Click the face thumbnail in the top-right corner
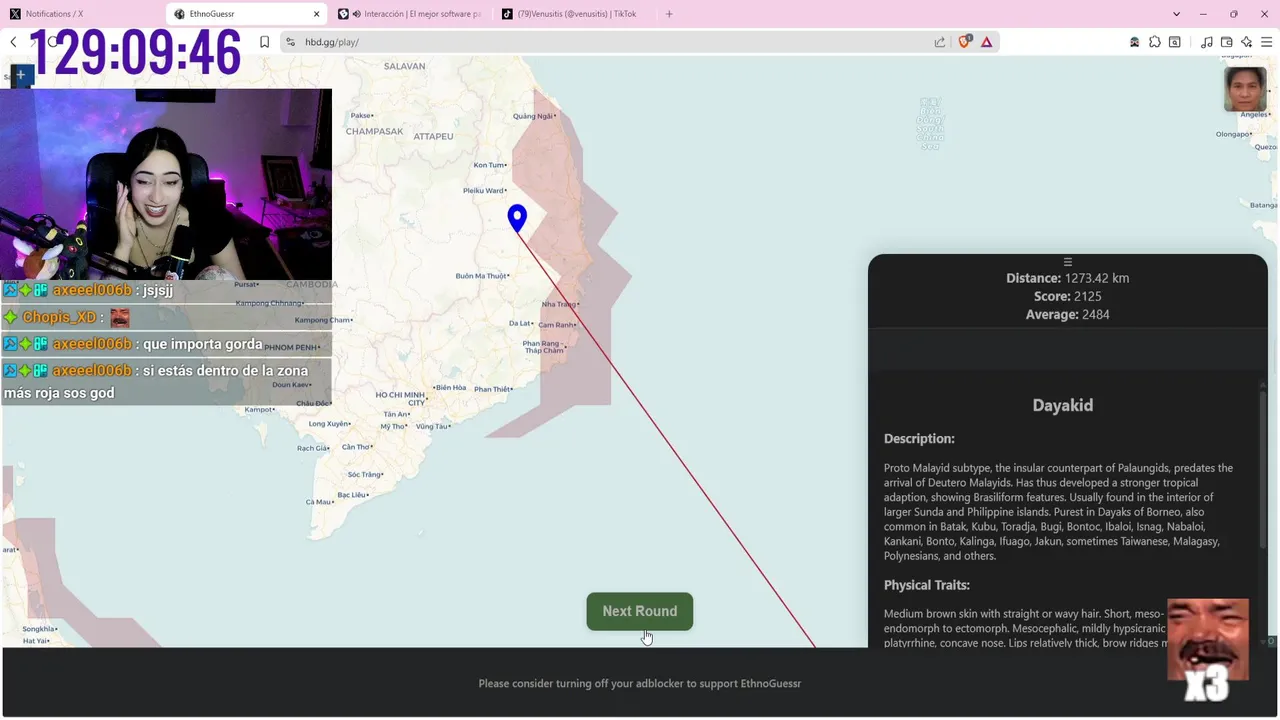Image resolution: width=1280 pixels, height=720 pixels. 1245,89
